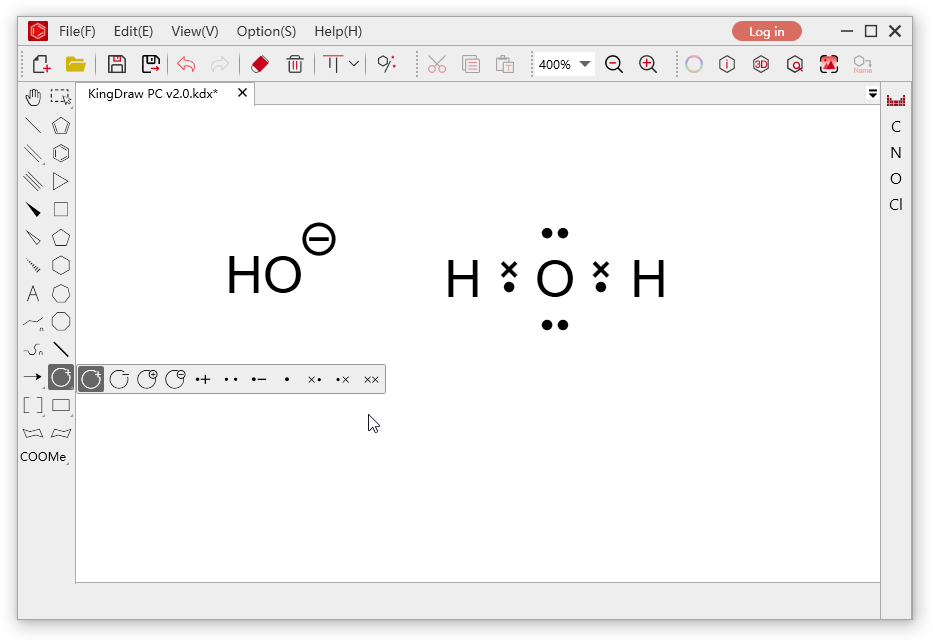Select the benzene ring tool
This screenshot has height=640, width=933.
point(61,153)
